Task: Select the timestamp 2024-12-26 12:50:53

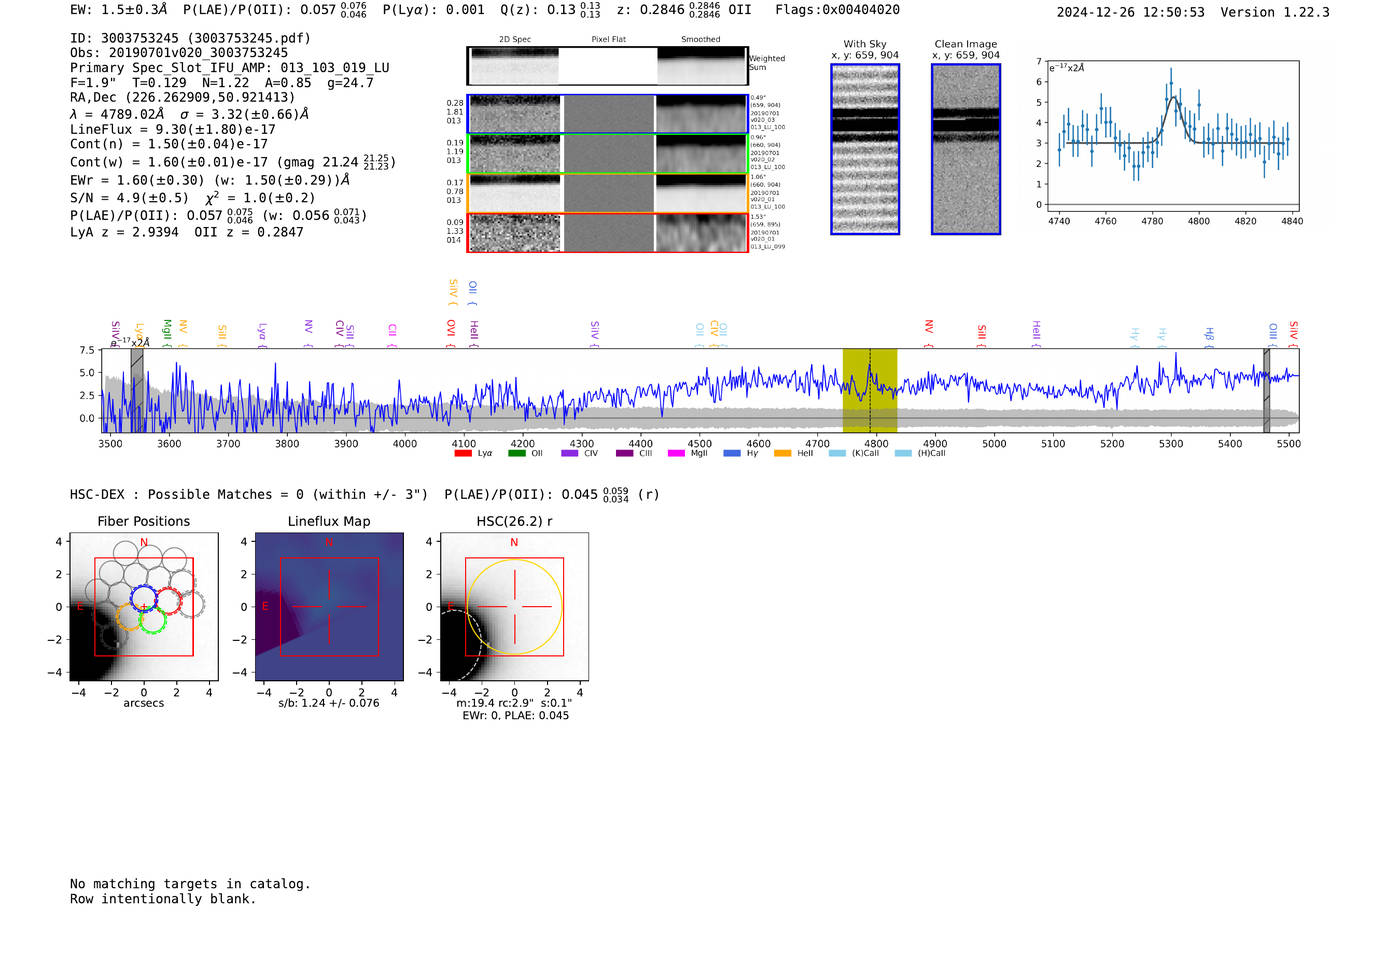Action: click(1130, 12)
